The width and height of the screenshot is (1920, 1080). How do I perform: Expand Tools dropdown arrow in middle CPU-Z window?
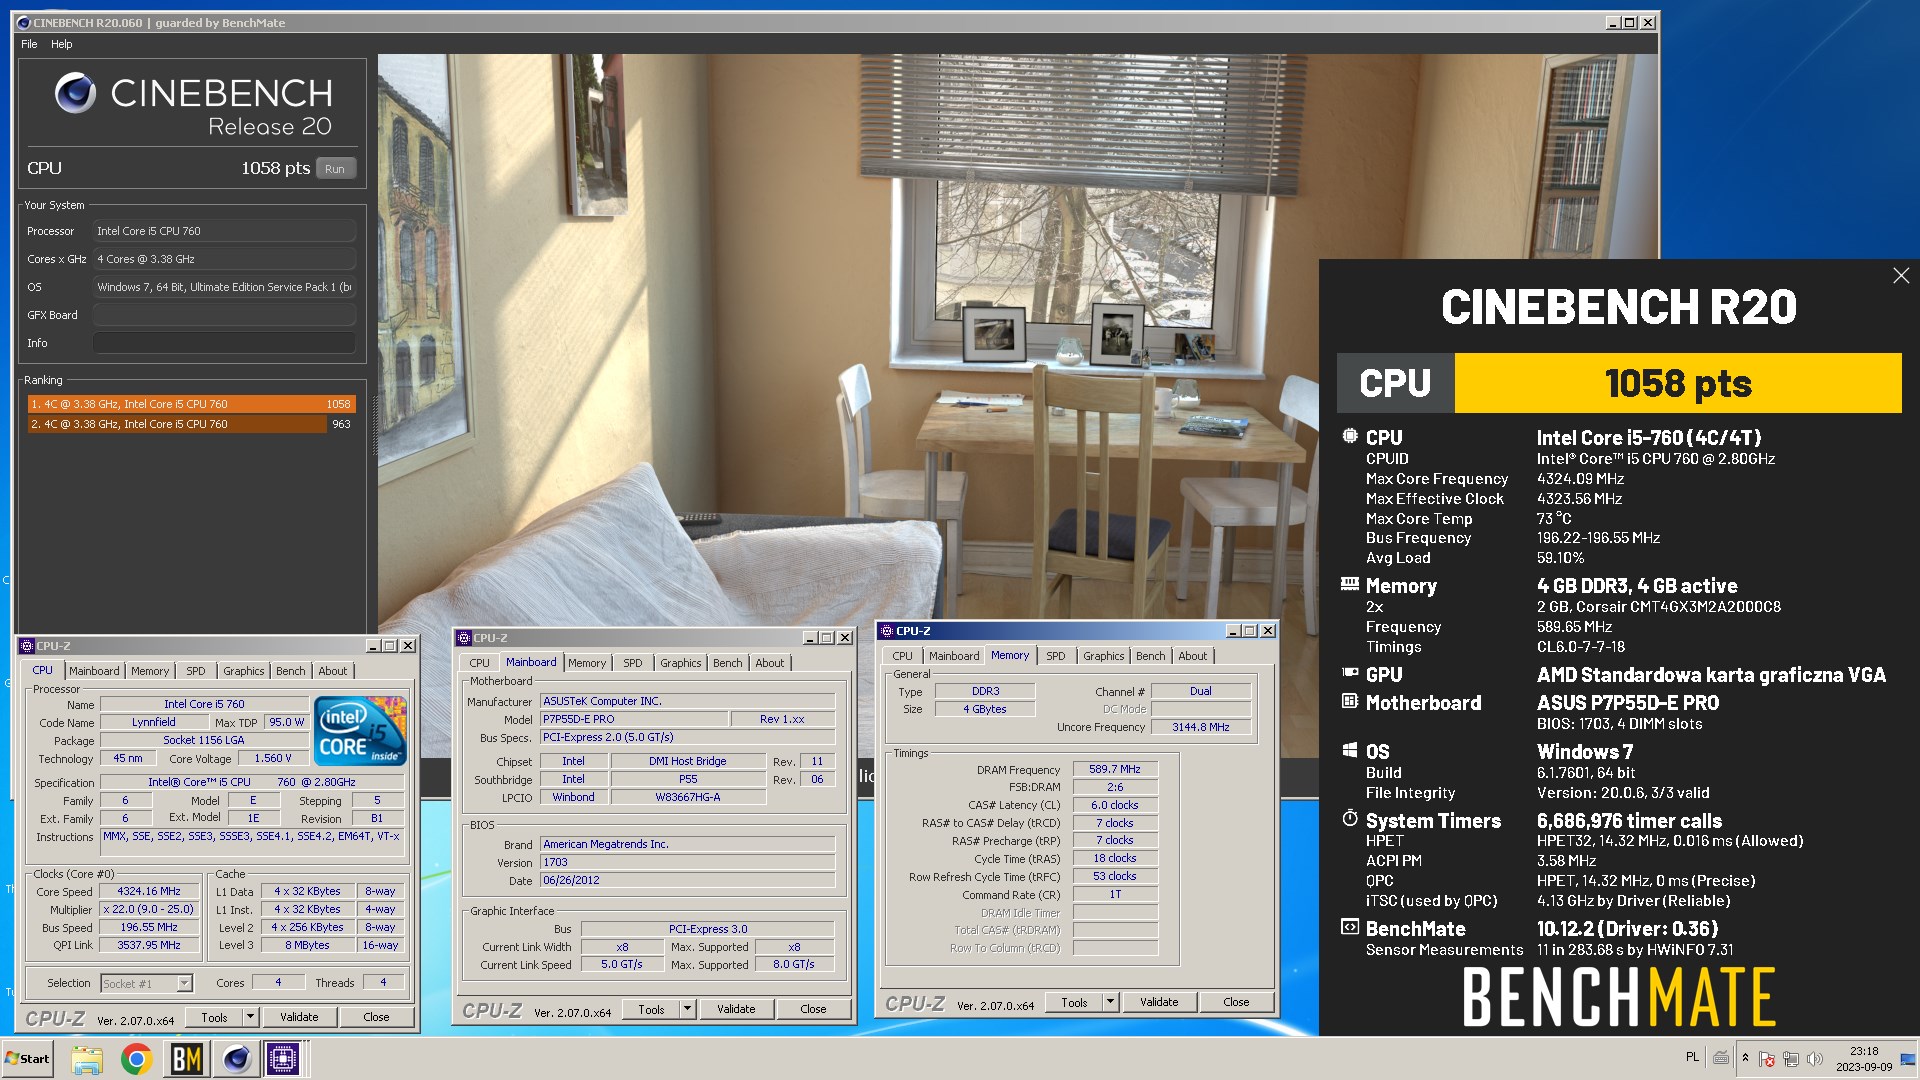coord(687,1009)
